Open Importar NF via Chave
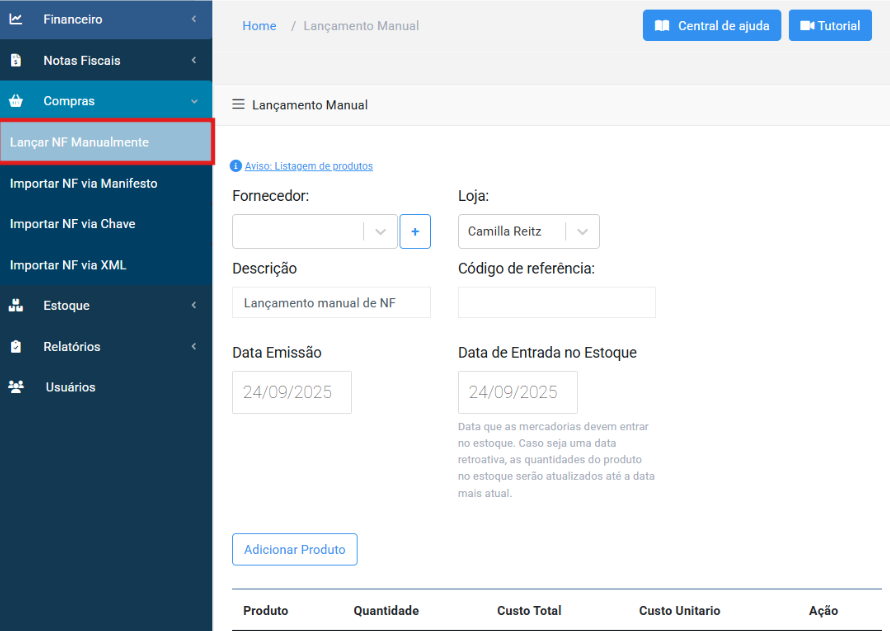 [73, 224]
